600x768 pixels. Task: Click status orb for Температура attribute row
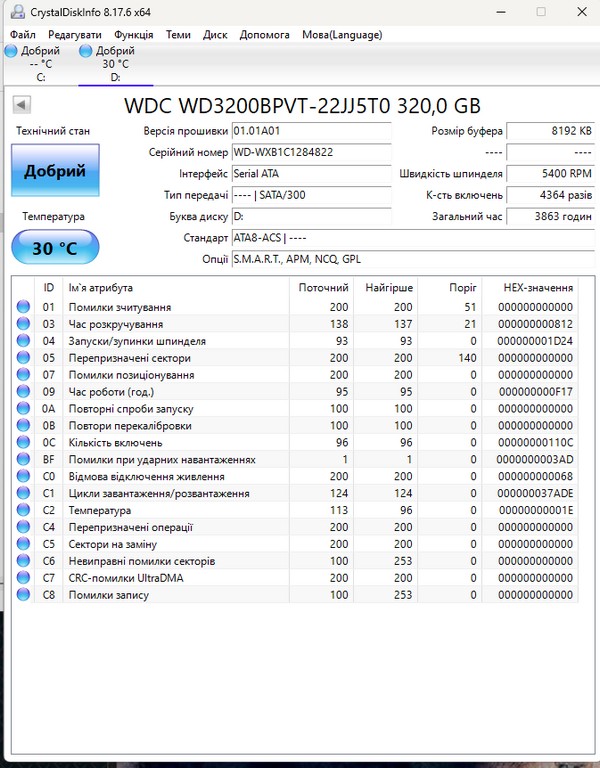coord(23,510)
